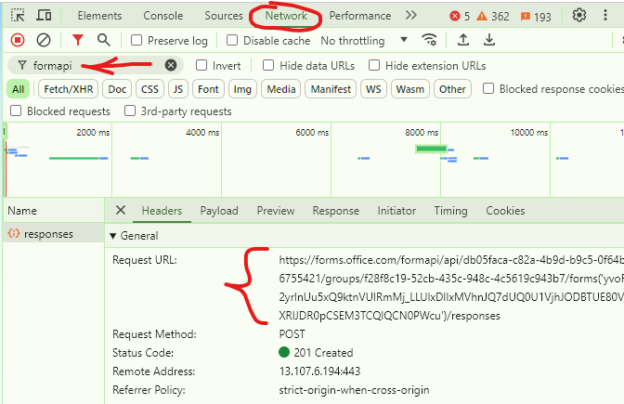
Task: Click the export HAR download icon
Action: click(490, 40)
